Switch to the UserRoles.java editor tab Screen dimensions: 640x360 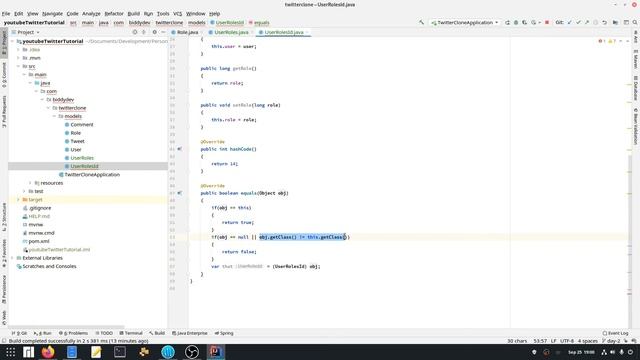coord(231,32)
